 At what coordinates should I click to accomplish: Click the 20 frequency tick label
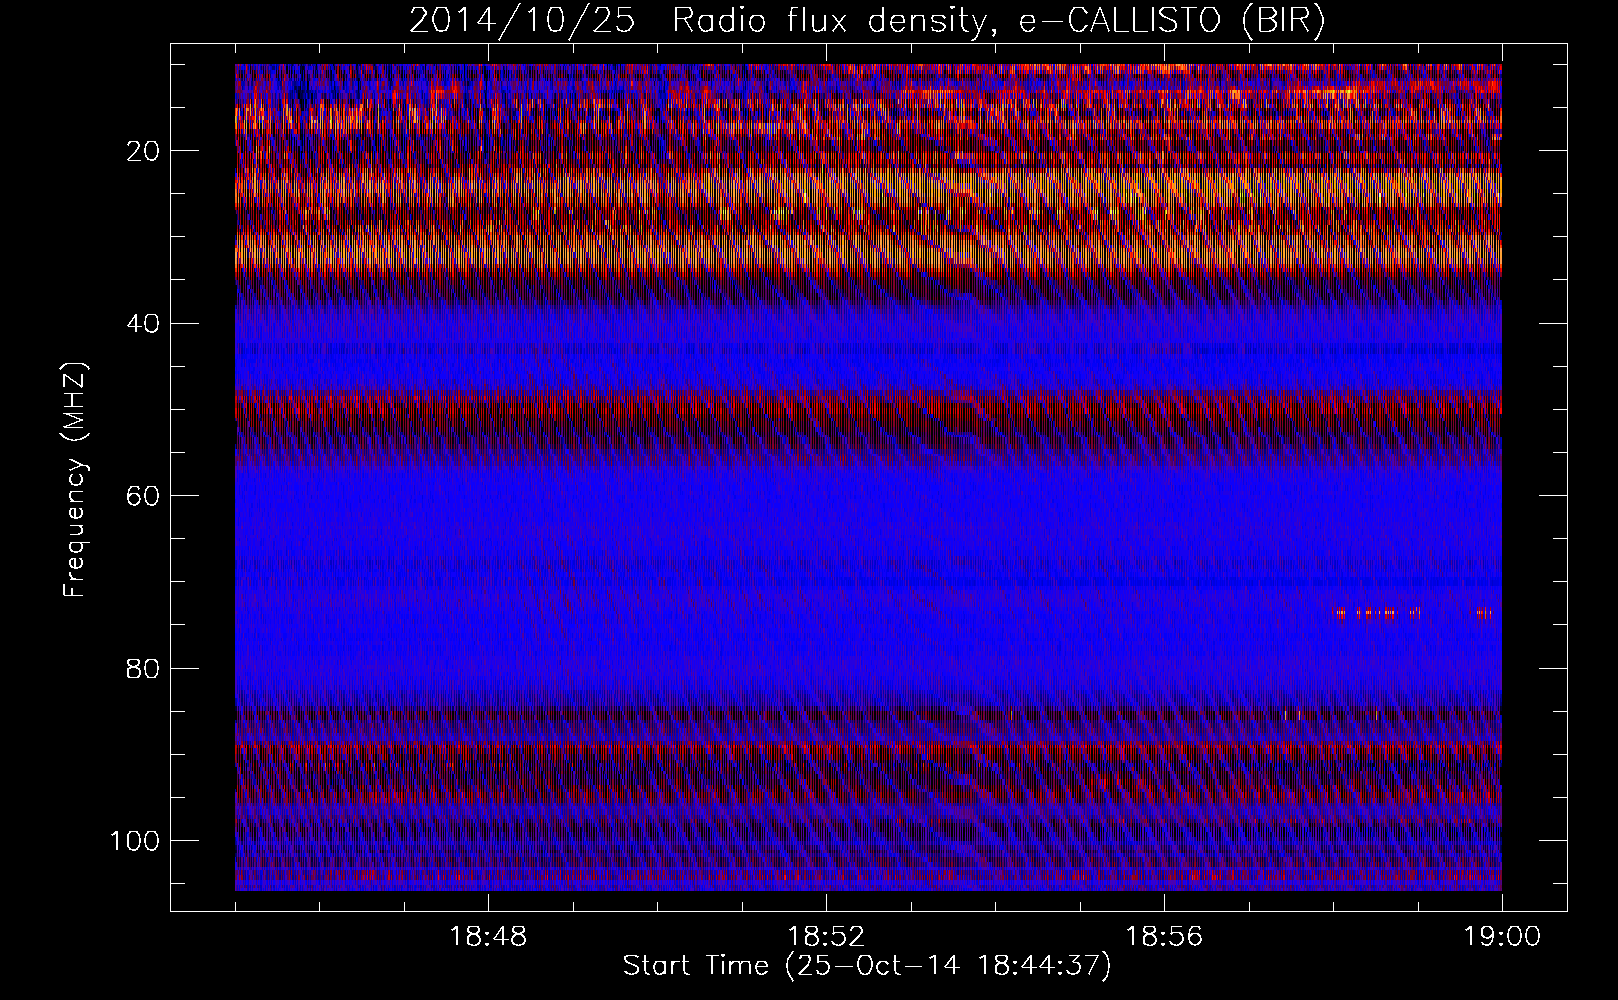[x=144, y=151]
